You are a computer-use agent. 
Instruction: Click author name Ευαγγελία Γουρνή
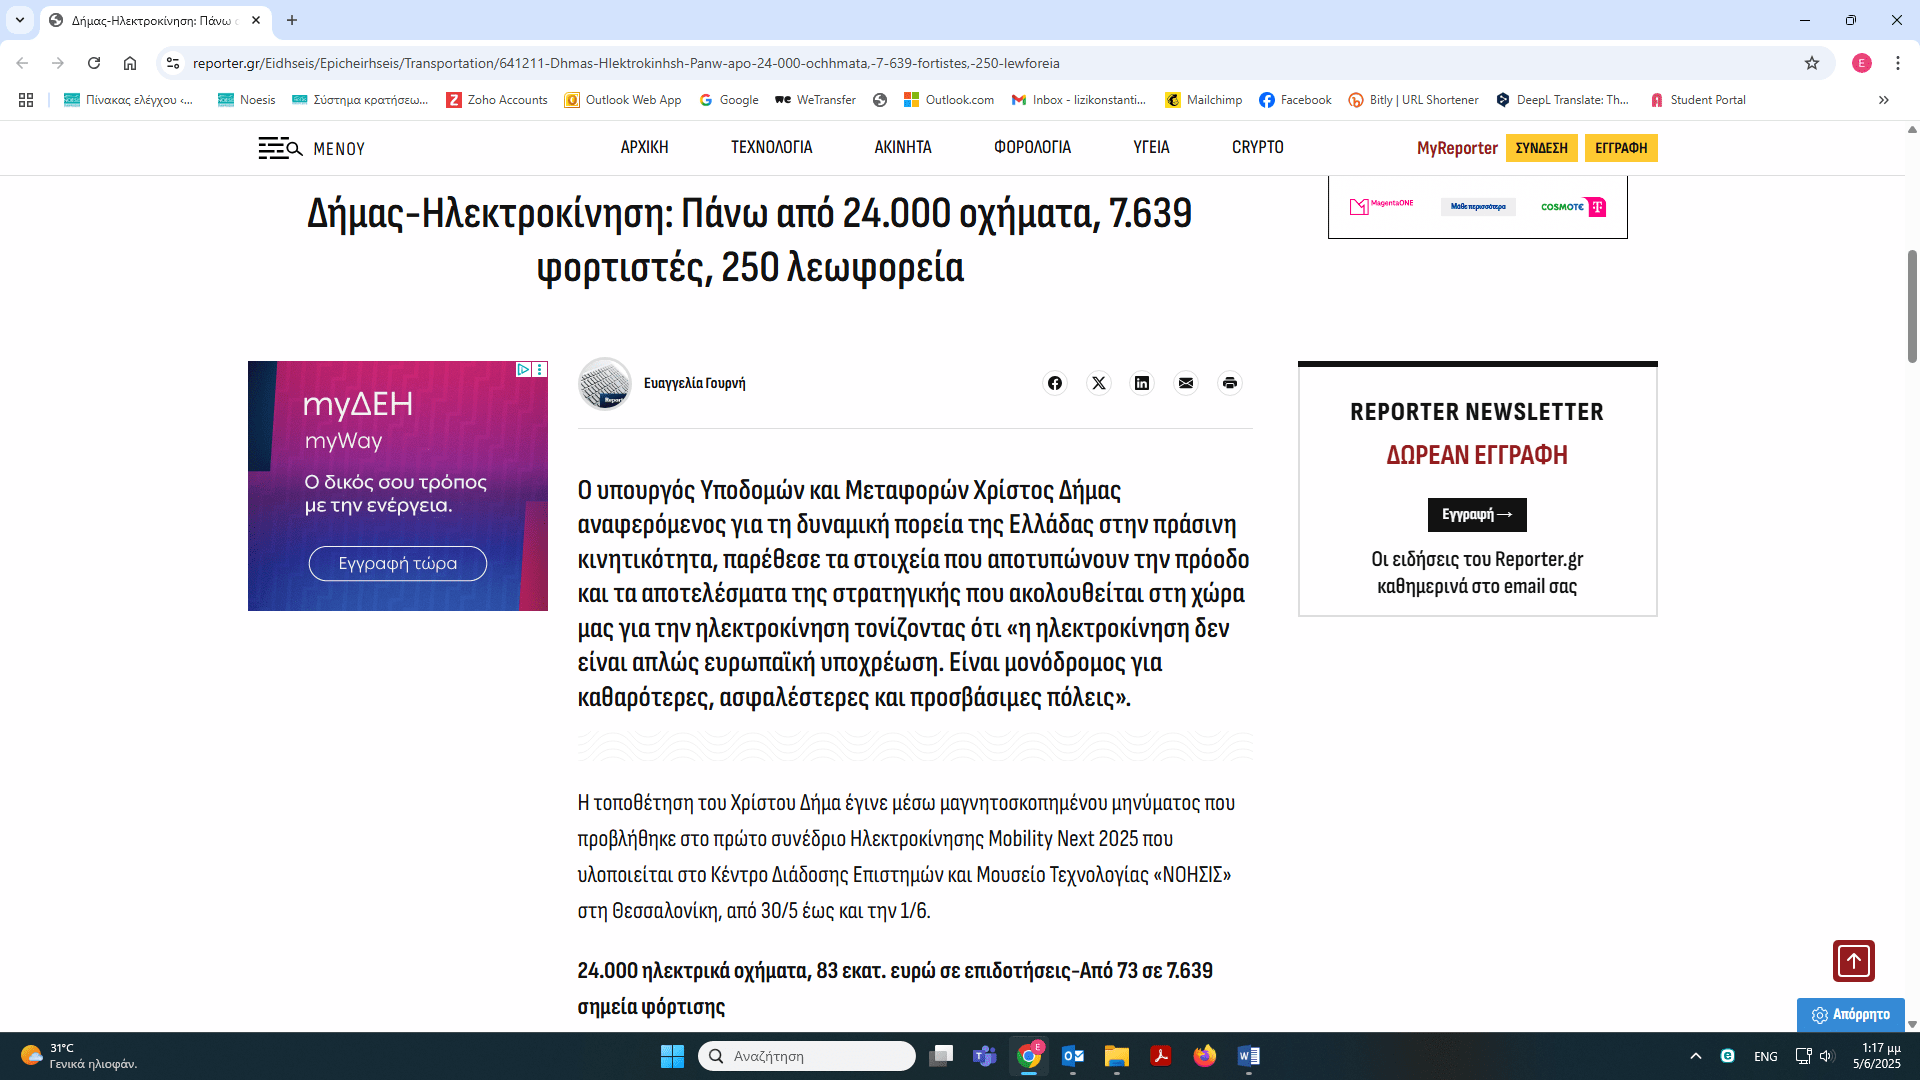tap(694, 383)
